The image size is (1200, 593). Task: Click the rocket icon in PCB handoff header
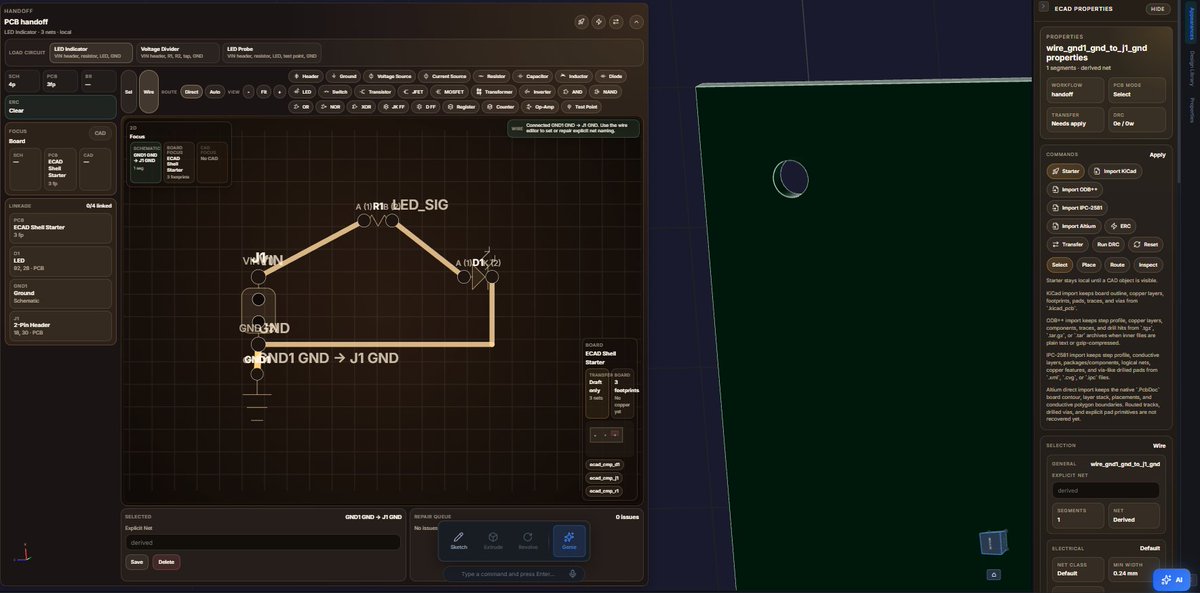coord(582,21)
